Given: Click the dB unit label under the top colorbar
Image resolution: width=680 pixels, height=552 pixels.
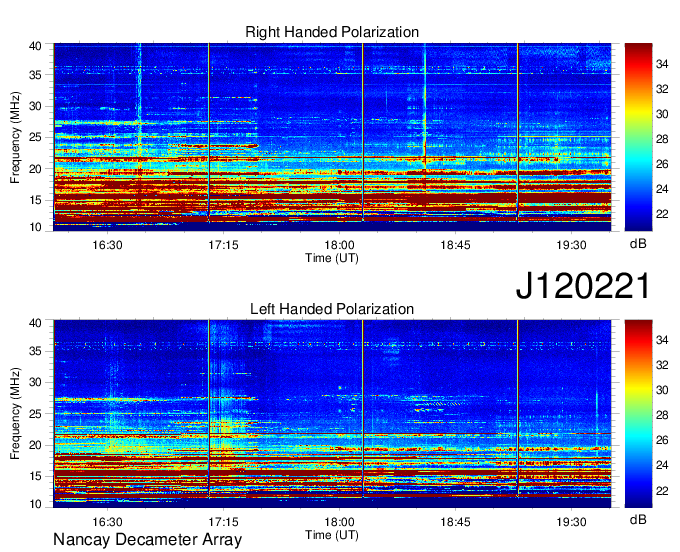Looking at the screenshot, I should click(x=638, y=244).
